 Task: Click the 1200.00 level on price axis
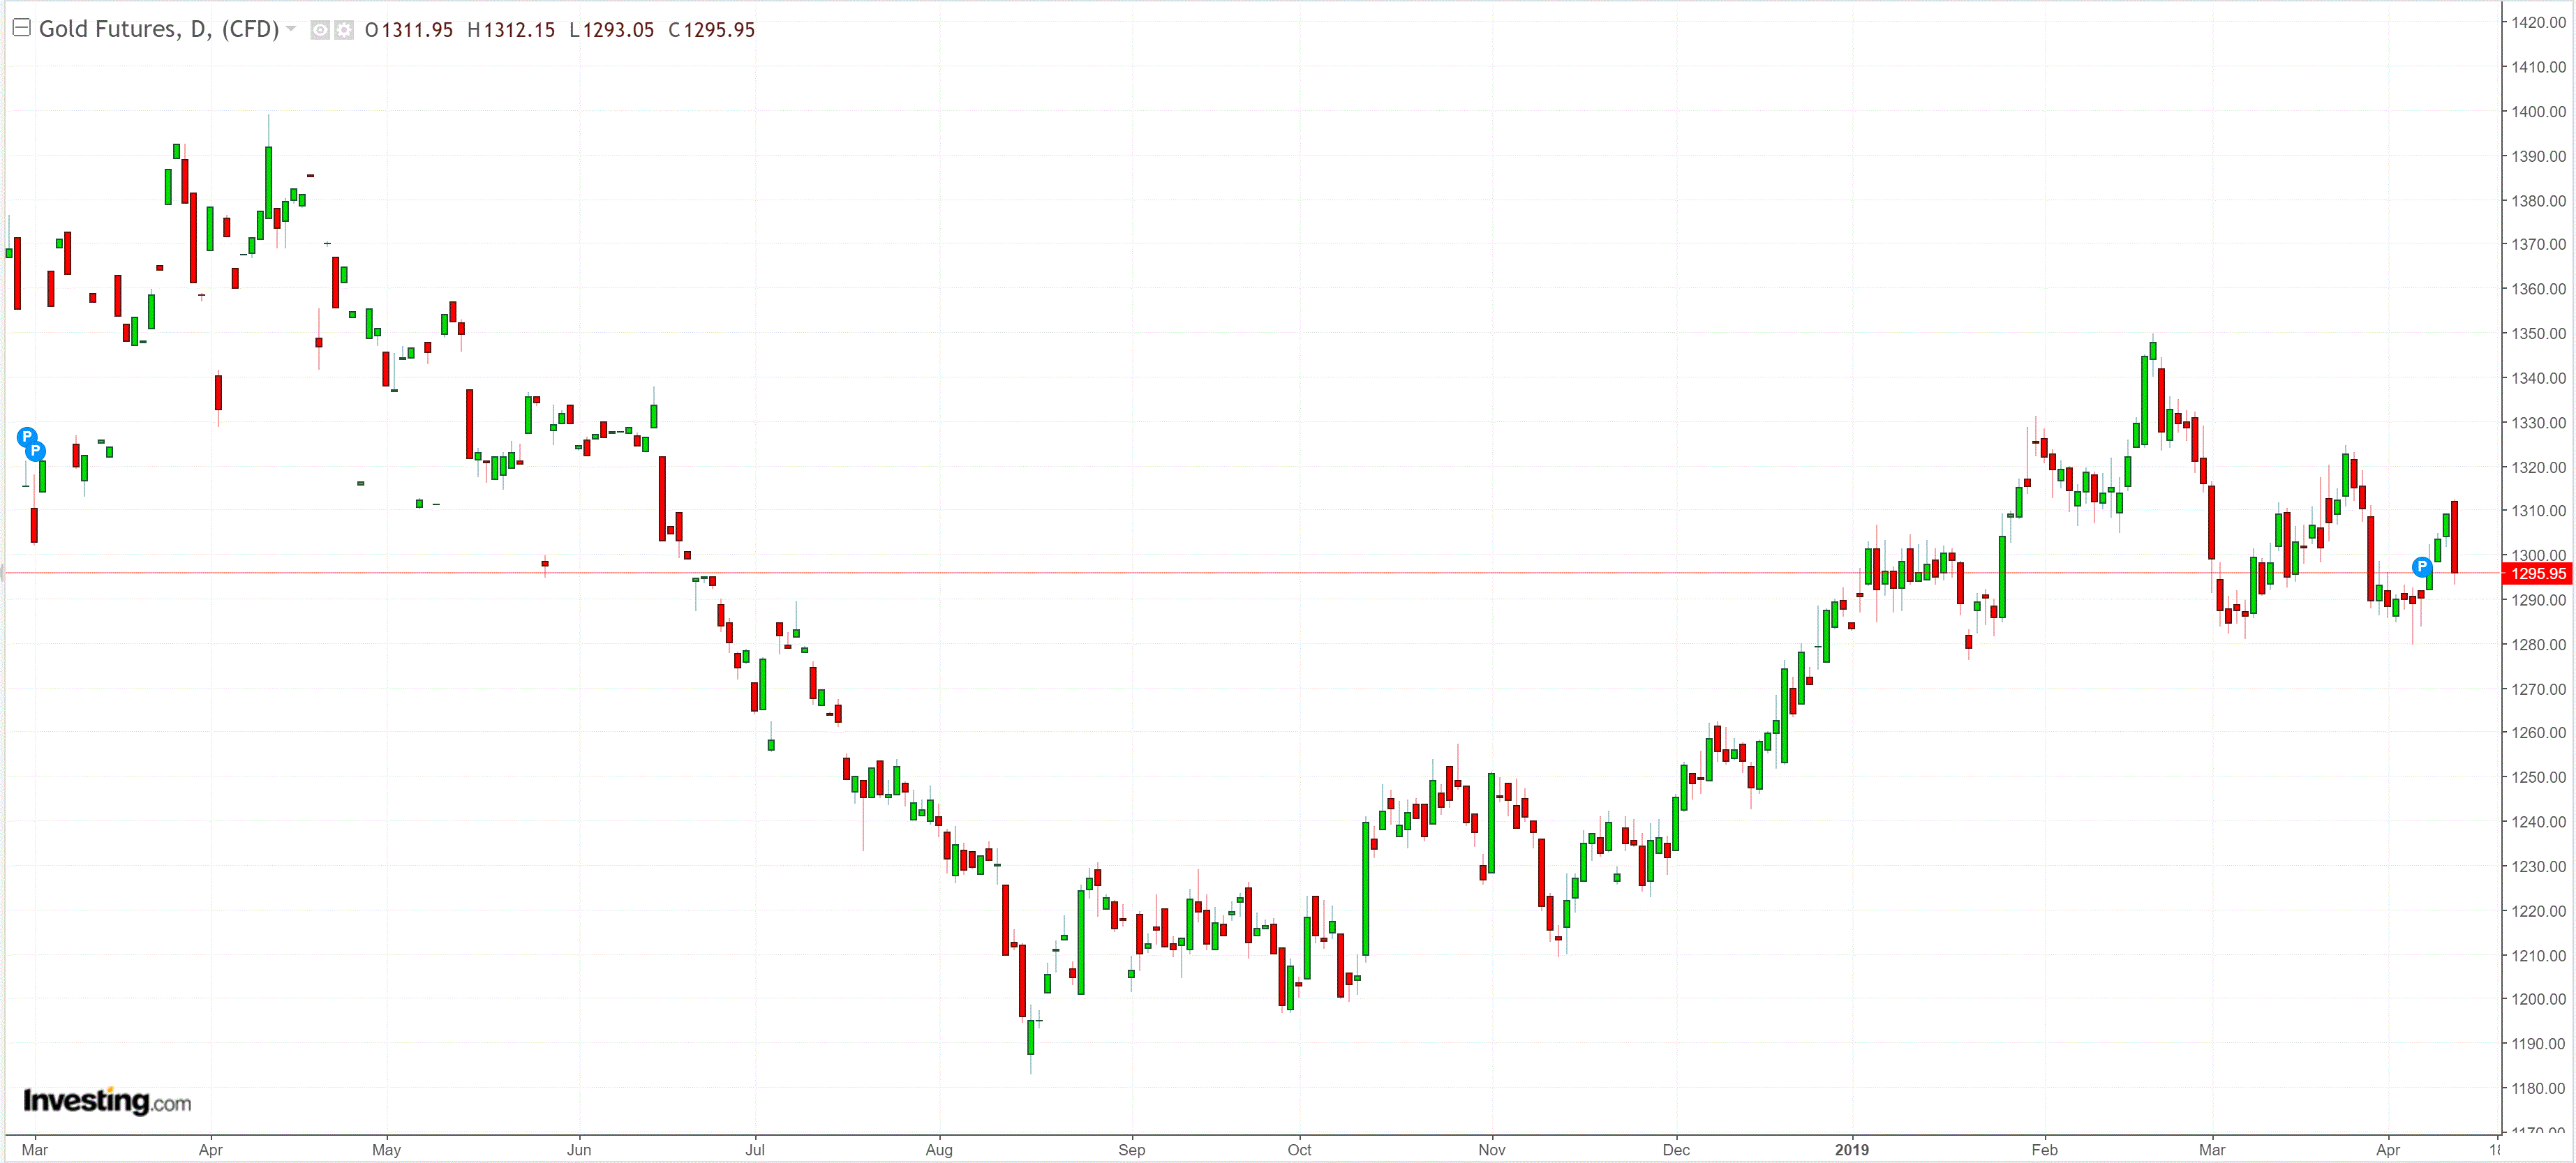[x=2538, y=999]
